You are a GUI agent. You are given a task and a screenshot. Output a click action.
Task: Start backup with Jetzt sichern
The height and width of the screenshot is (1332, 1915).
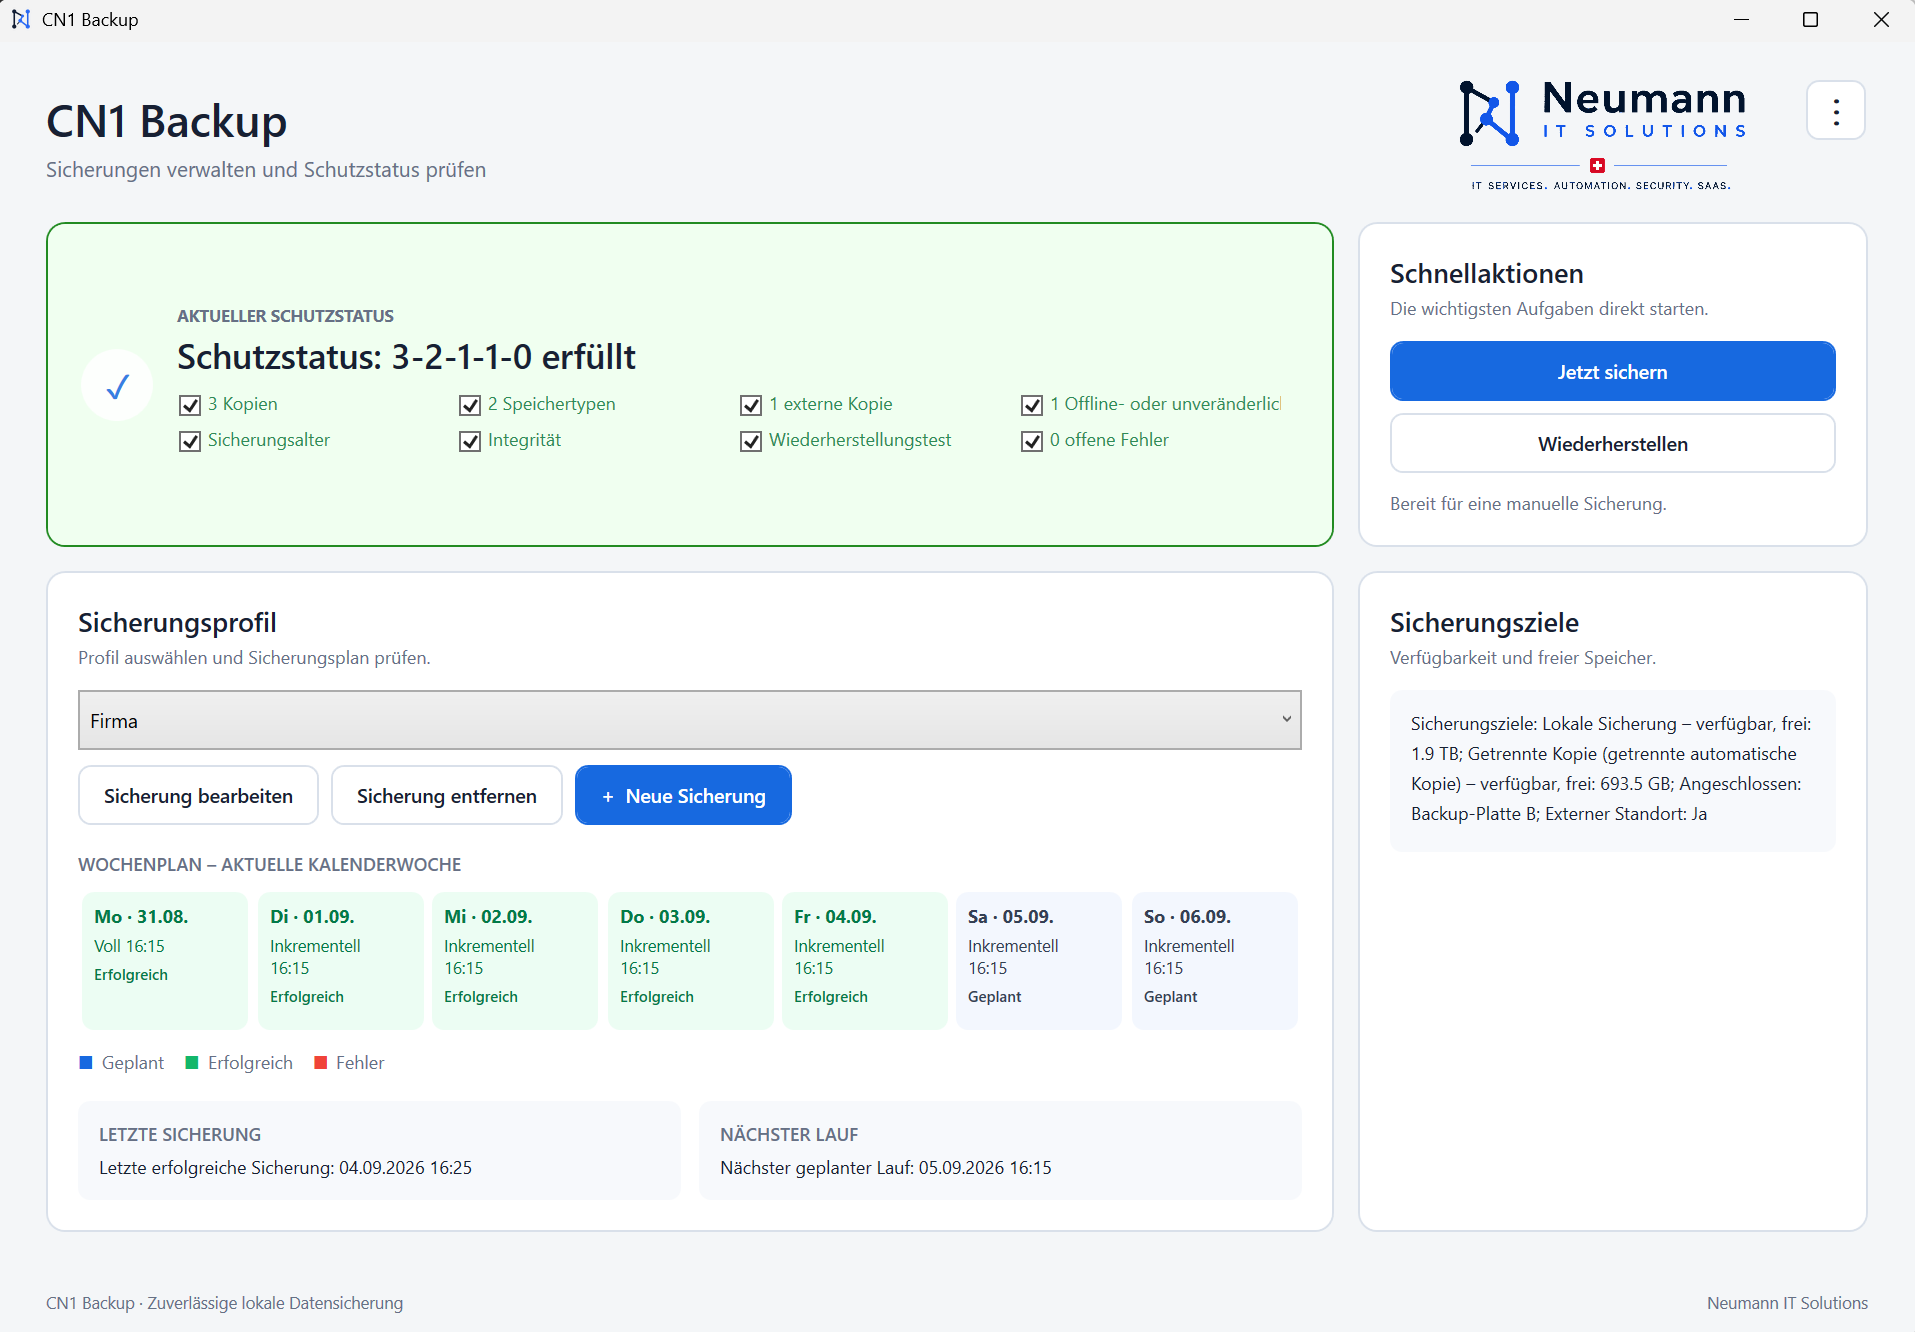coord(1612,372)
